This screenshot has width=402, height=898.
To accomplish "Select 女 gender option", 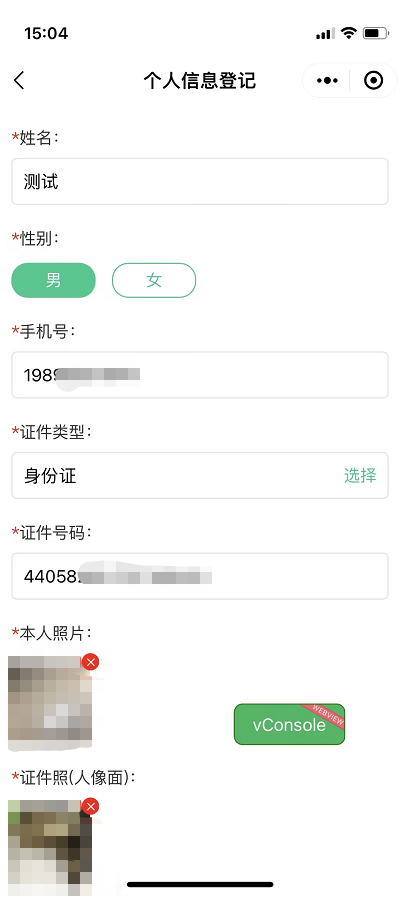I will point(154,281).
